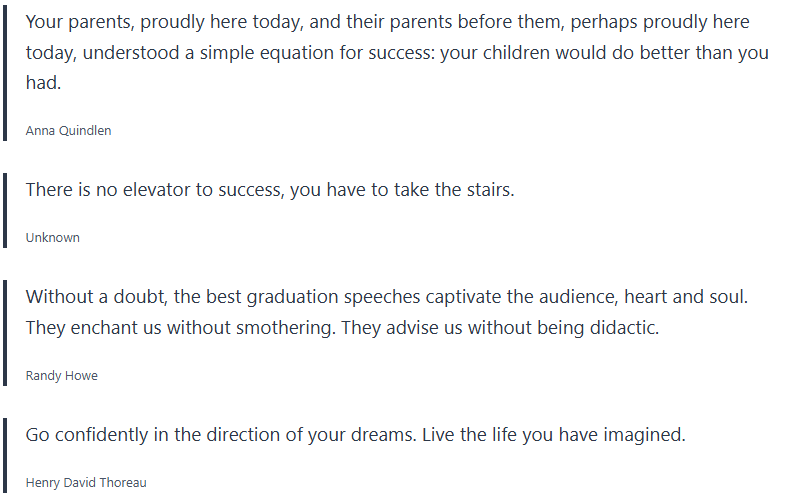The height and width of the screenshot is (499, 809).
Task: Click the quote about no elevator to success
Action: pyautogui.click(x=269, y=189)
